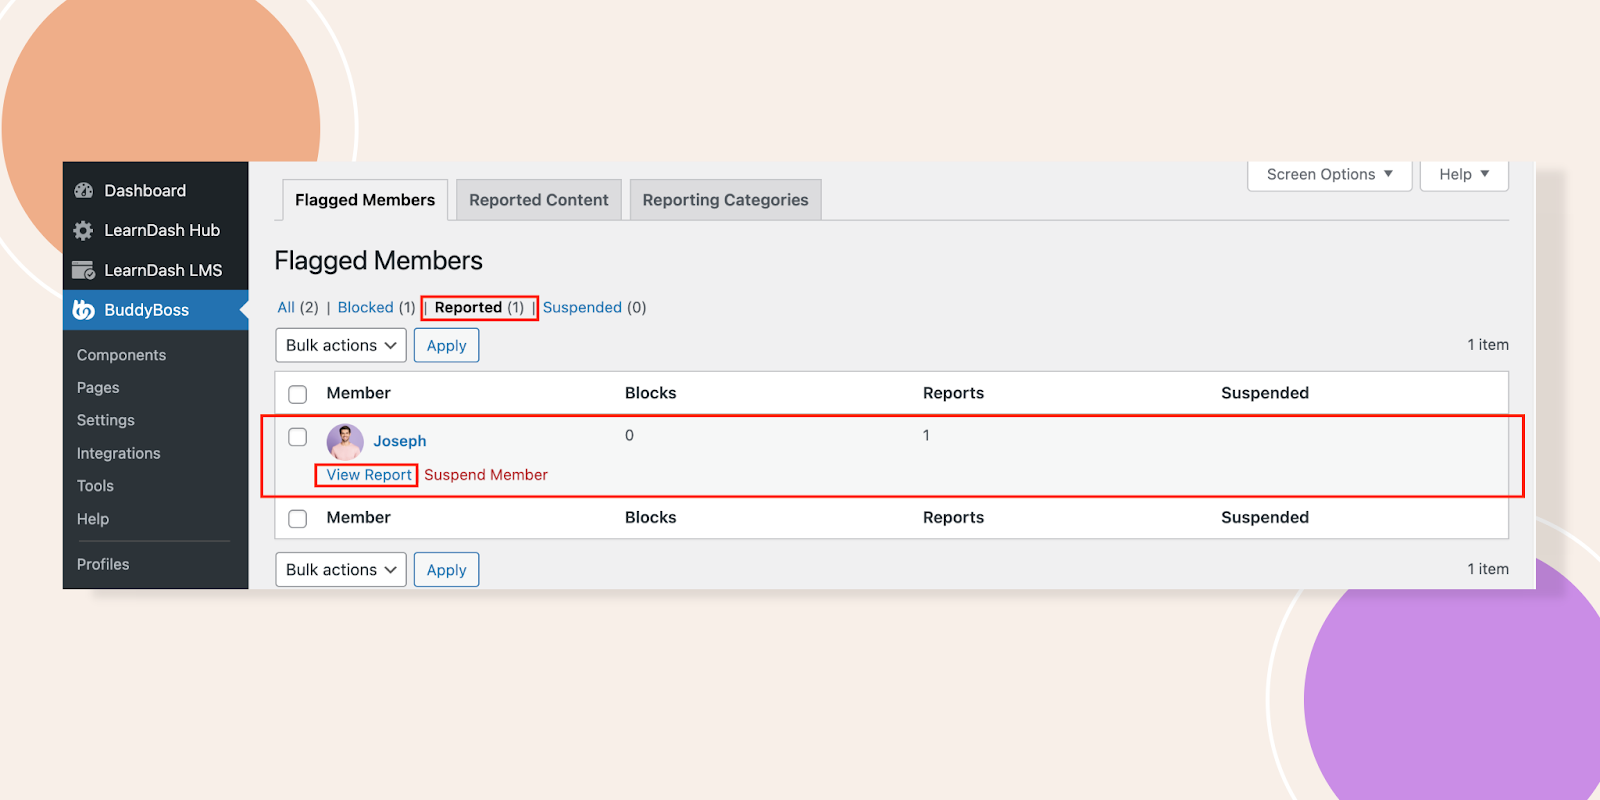
Task: Click View Report for Joseph
Action: [x=369, y=475]
